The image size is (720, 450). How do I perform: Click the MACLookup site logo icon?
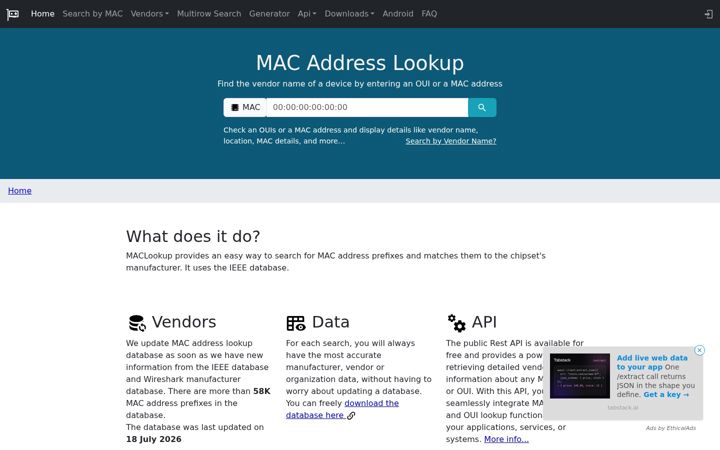pos(13,14)
